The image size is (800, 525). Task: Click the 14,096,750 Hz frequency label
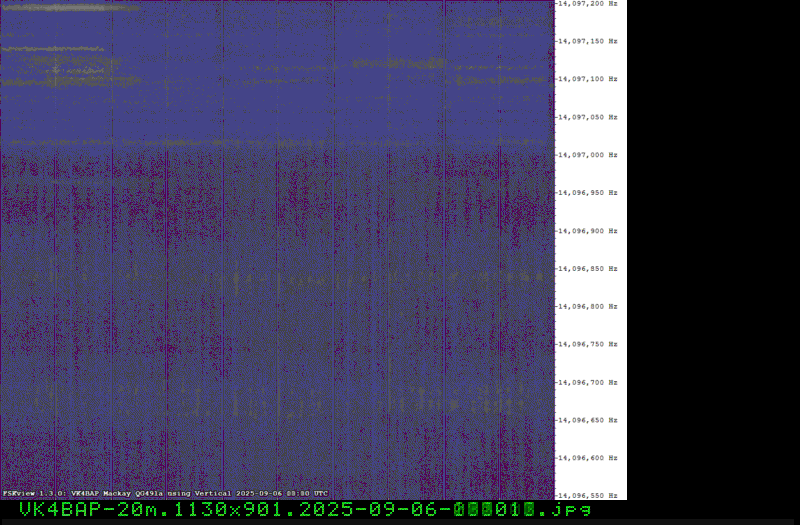(588, 344)
